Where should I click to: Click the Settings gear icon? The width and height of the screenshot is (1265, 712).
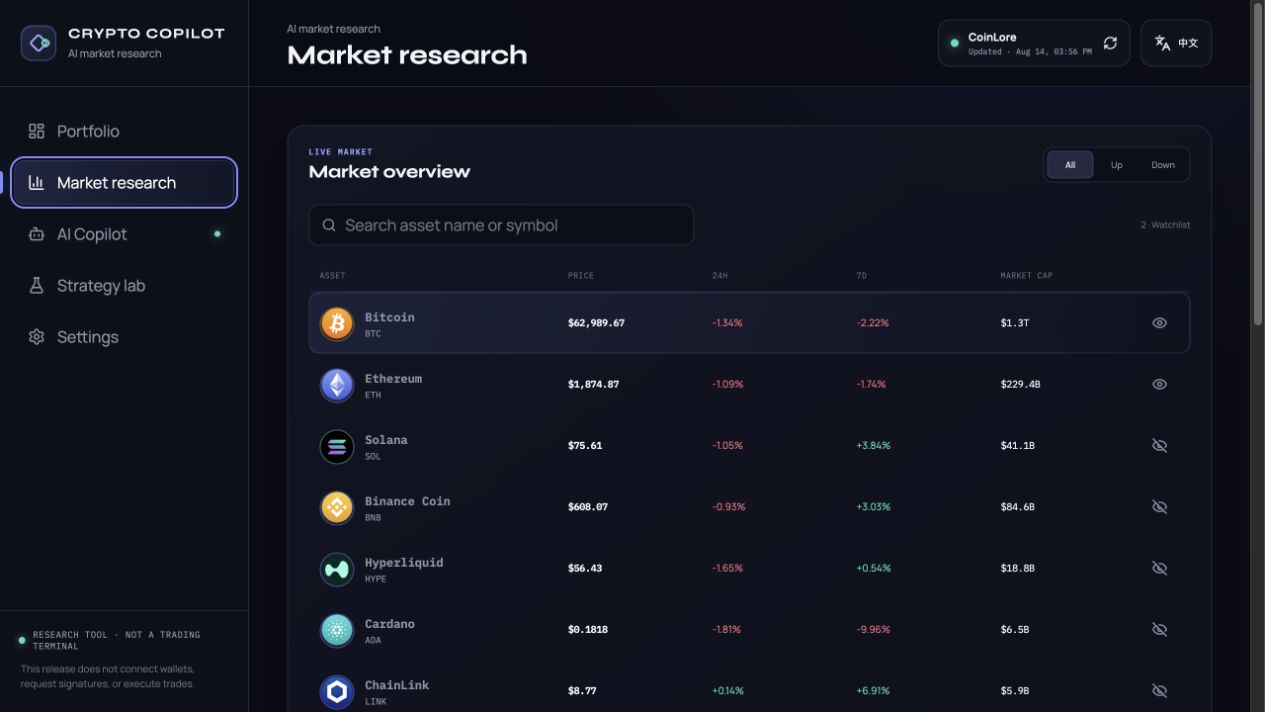click(37, 337)
